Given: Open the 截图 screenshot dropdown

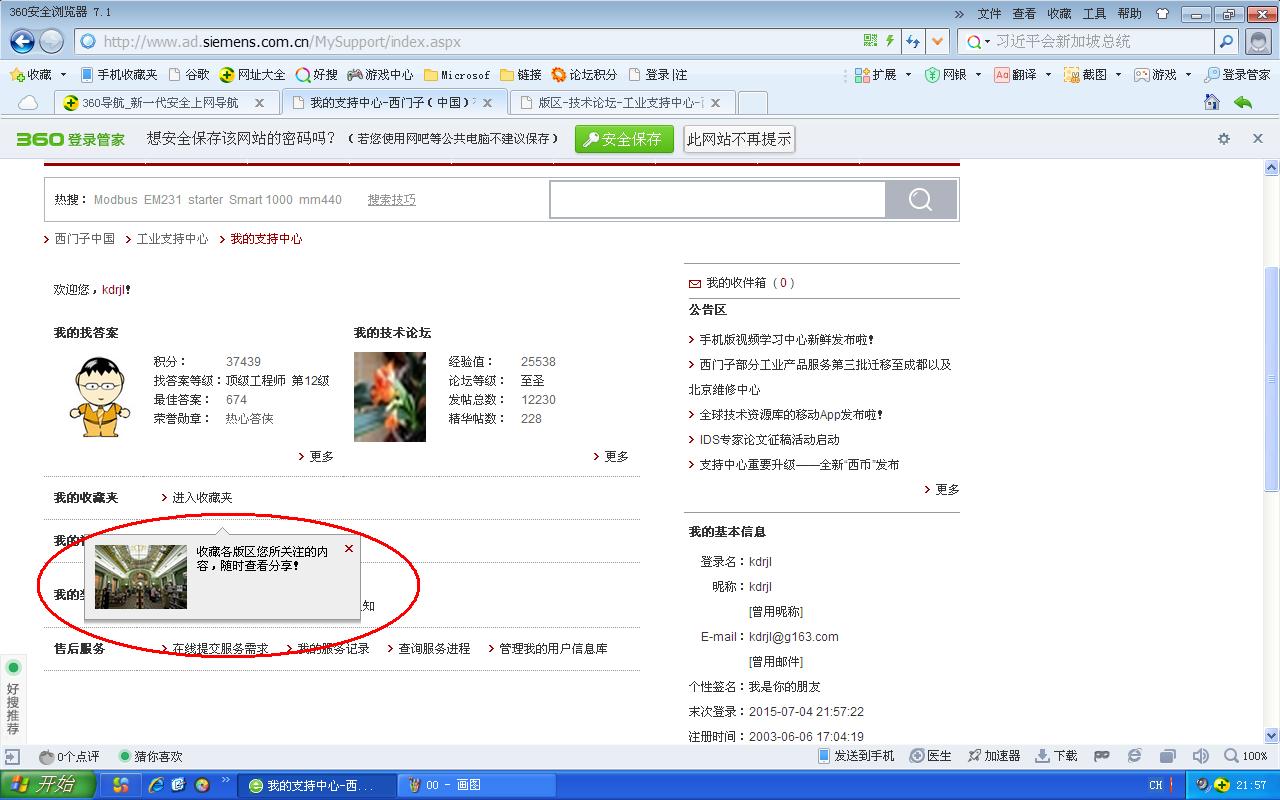Looking at the screenshot, I should (1092, 75).
